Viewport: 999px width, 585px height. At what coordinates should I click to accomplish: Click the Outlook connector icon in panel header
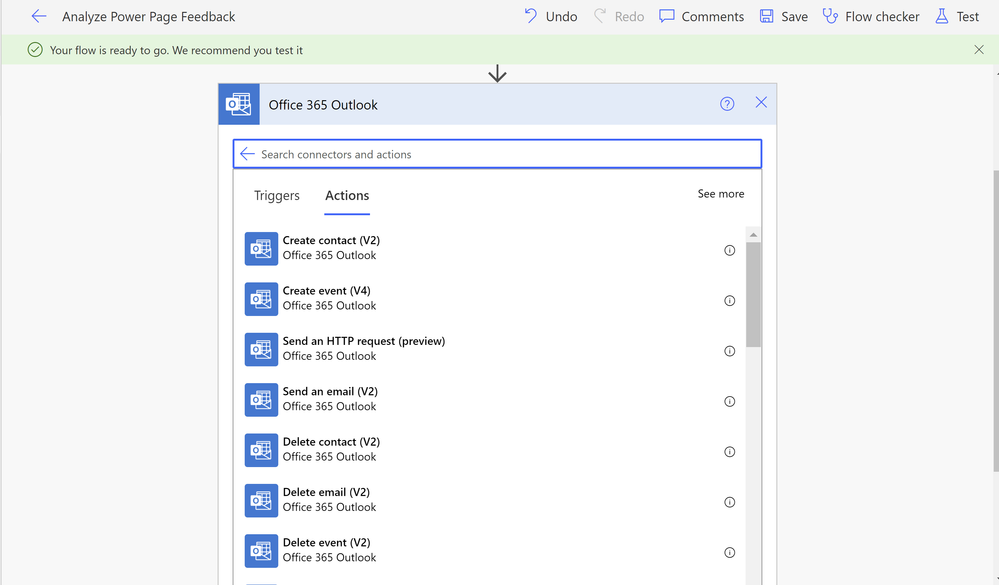(x=239, y=104)
